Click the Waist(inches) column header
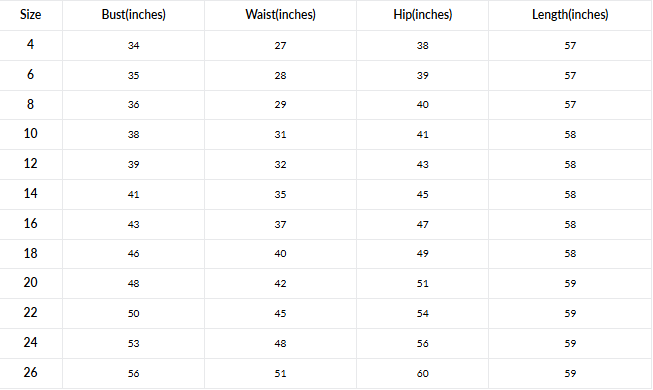 (x=280, y=15)
